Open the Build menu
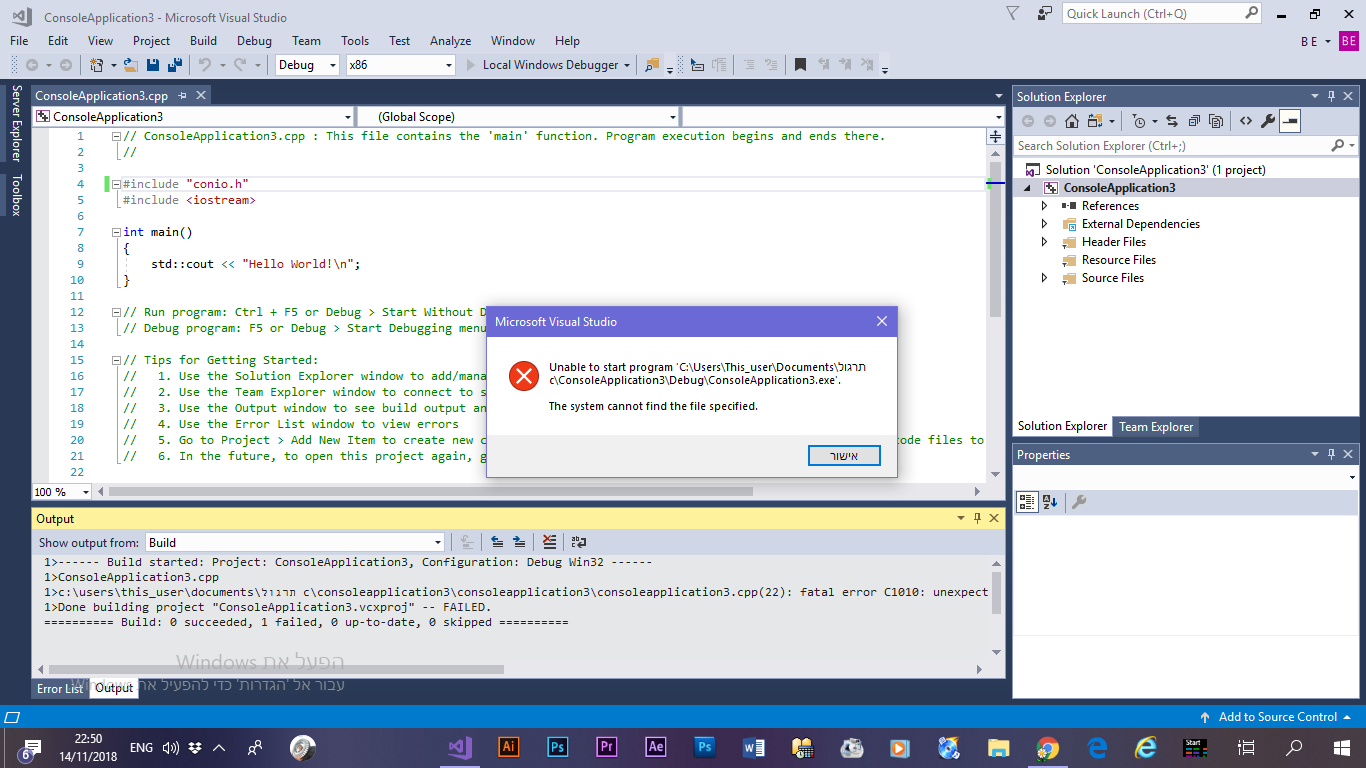Viewport: 1366px width, 768px height. 203,41
